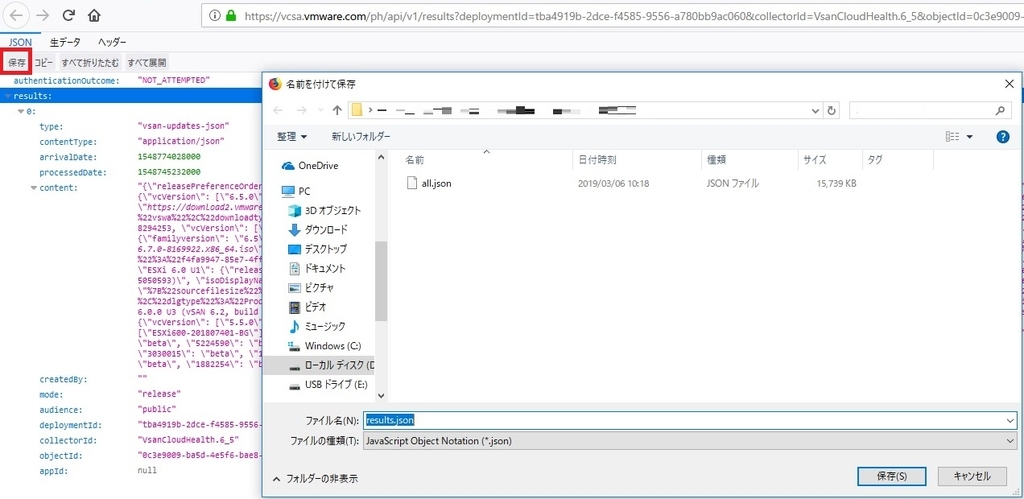Switch to the ヘッダー tab
The image size is (1024, 499).
[112, 42]
